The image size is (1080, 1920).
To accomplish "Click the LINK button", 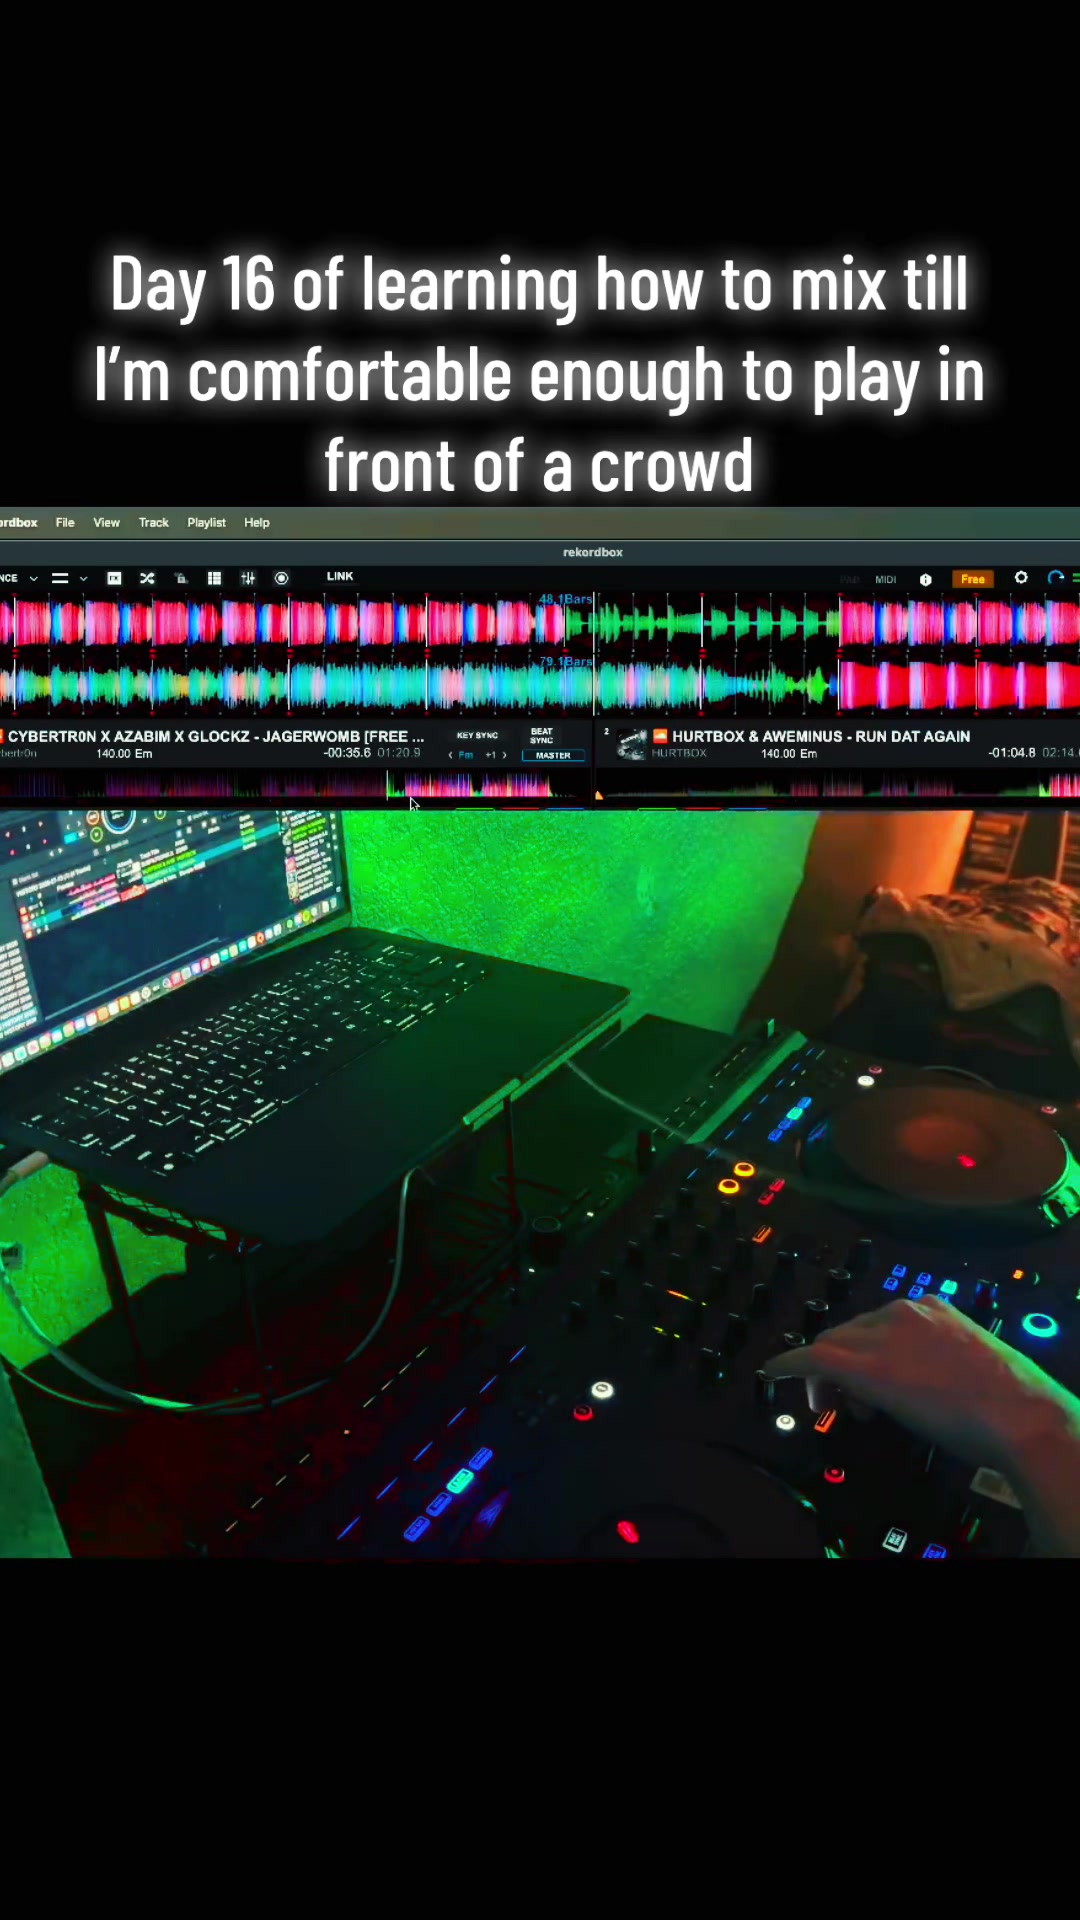I will [340, 576].
